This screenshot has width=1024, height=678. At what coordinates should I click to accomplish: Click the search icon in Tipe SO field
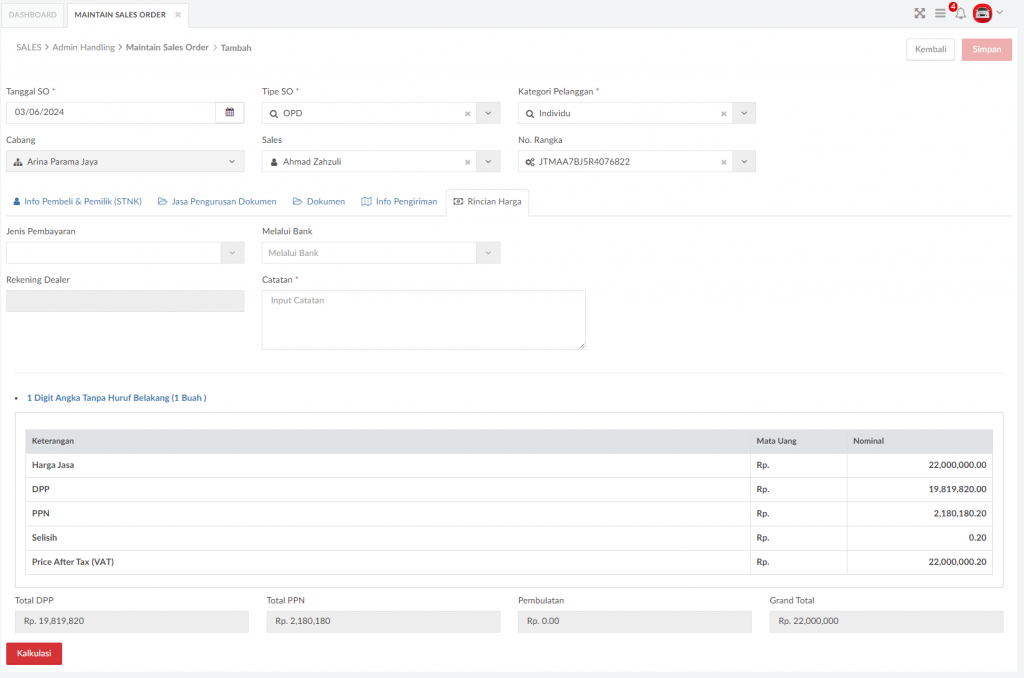coord(274,114)
